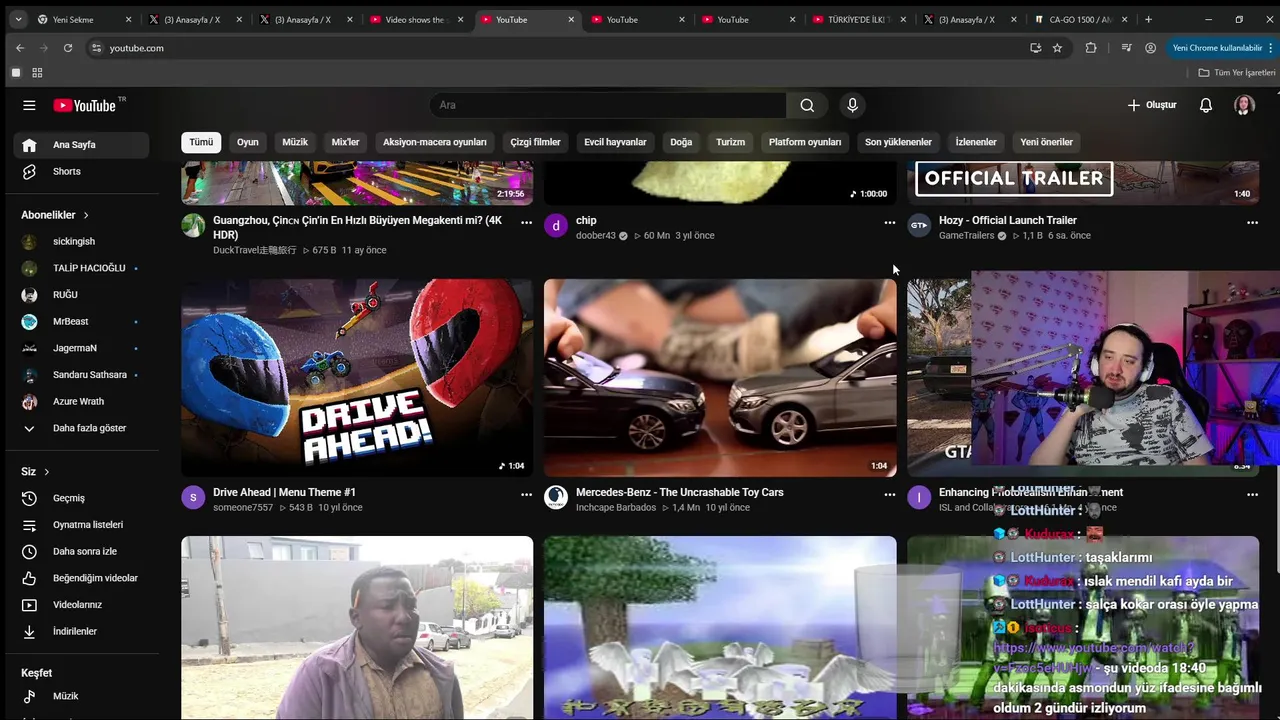Open options menu for Drive Ahead video
This screenshot has width=1280, height=720.
point(526,494)
